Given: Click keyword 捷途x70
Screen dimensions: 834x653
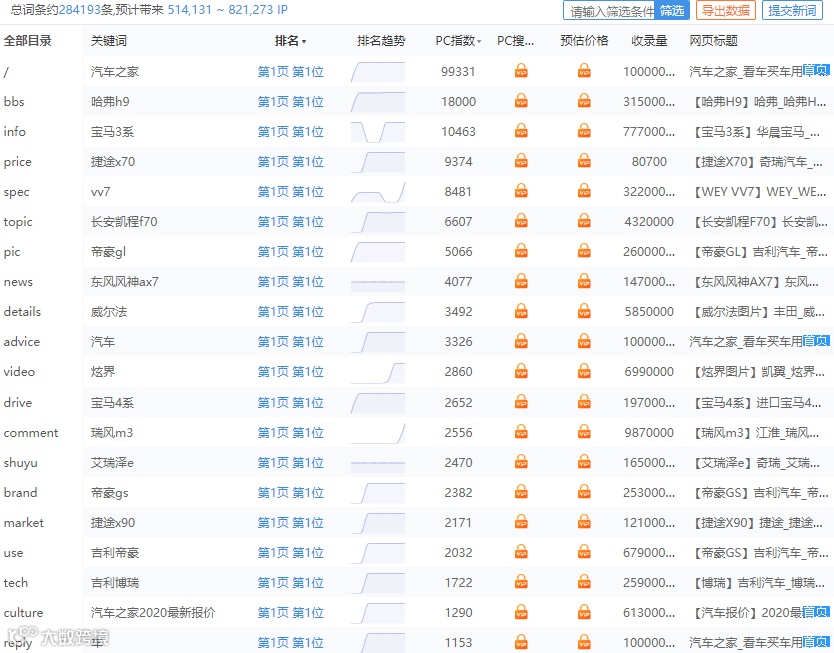Looking at the screenshot, I should click(x=113, y=162).
